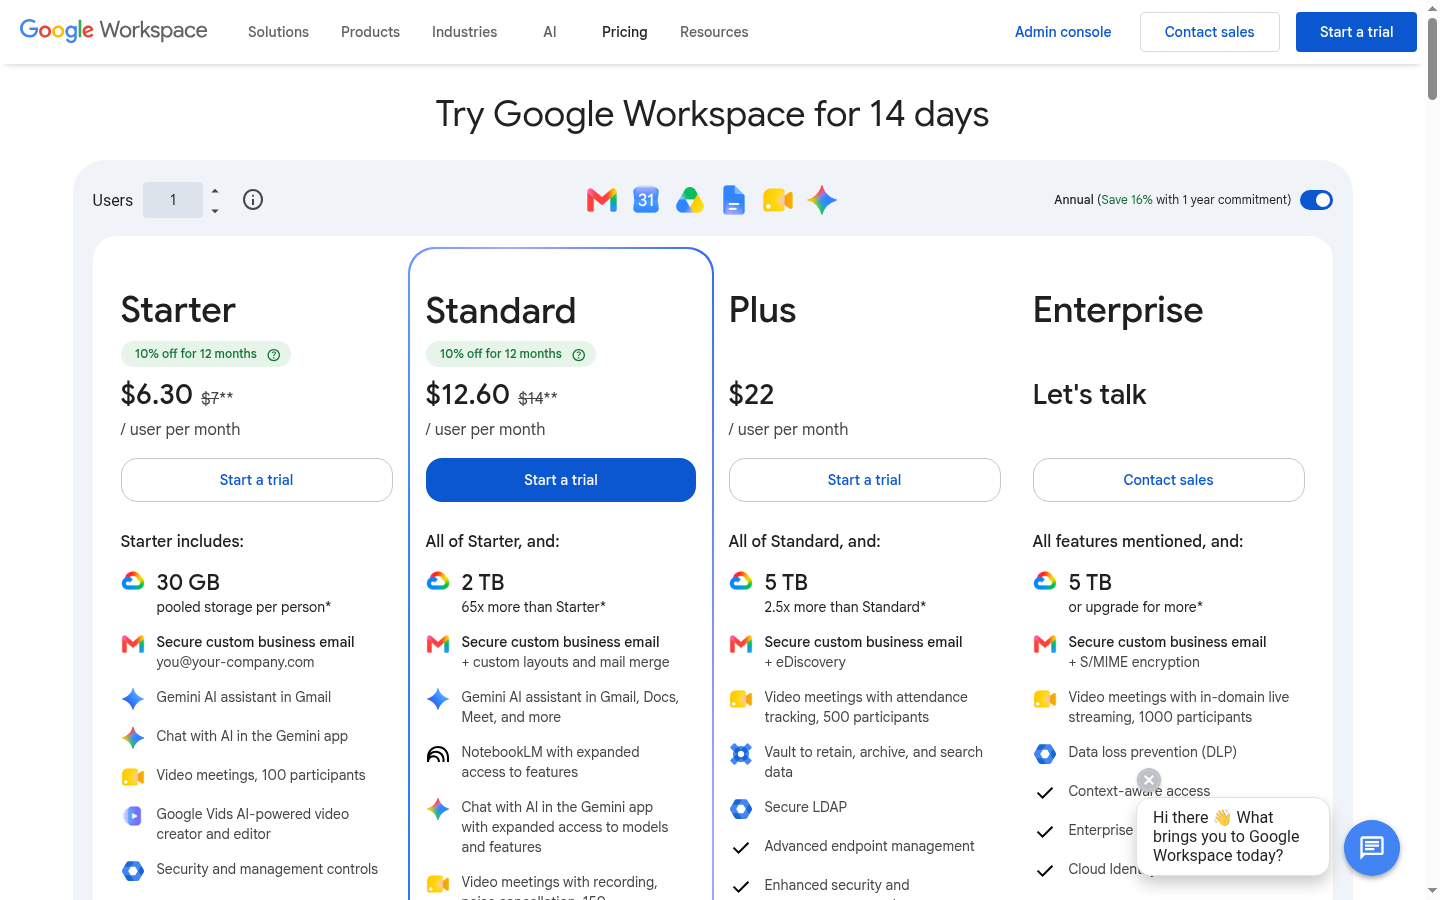Click the cloud icon beside Enterprise 5 TB
Image resolution: width=1440 pixels, height=900 pixels.
tap(1045, 581)
